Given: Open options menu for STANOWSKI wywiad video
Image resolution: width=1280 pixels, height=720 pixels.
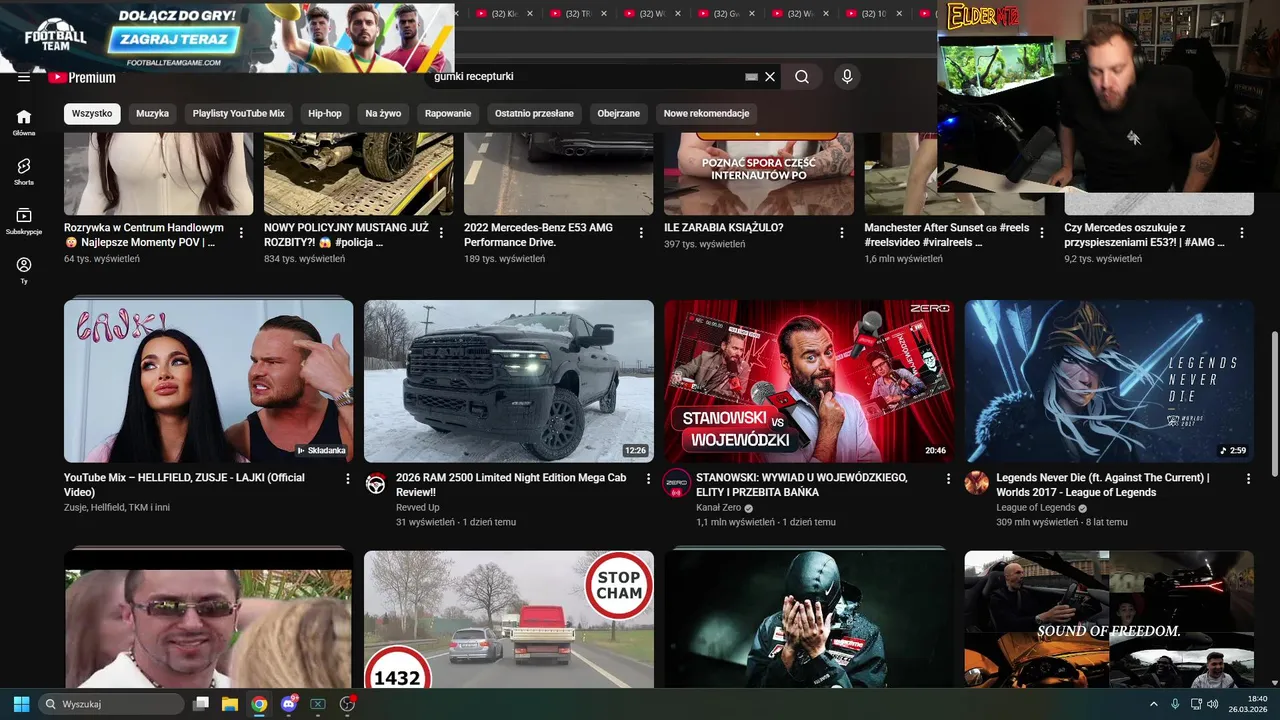Looking at the screenshot, I should pyautogui.click(x=948, y=480).
